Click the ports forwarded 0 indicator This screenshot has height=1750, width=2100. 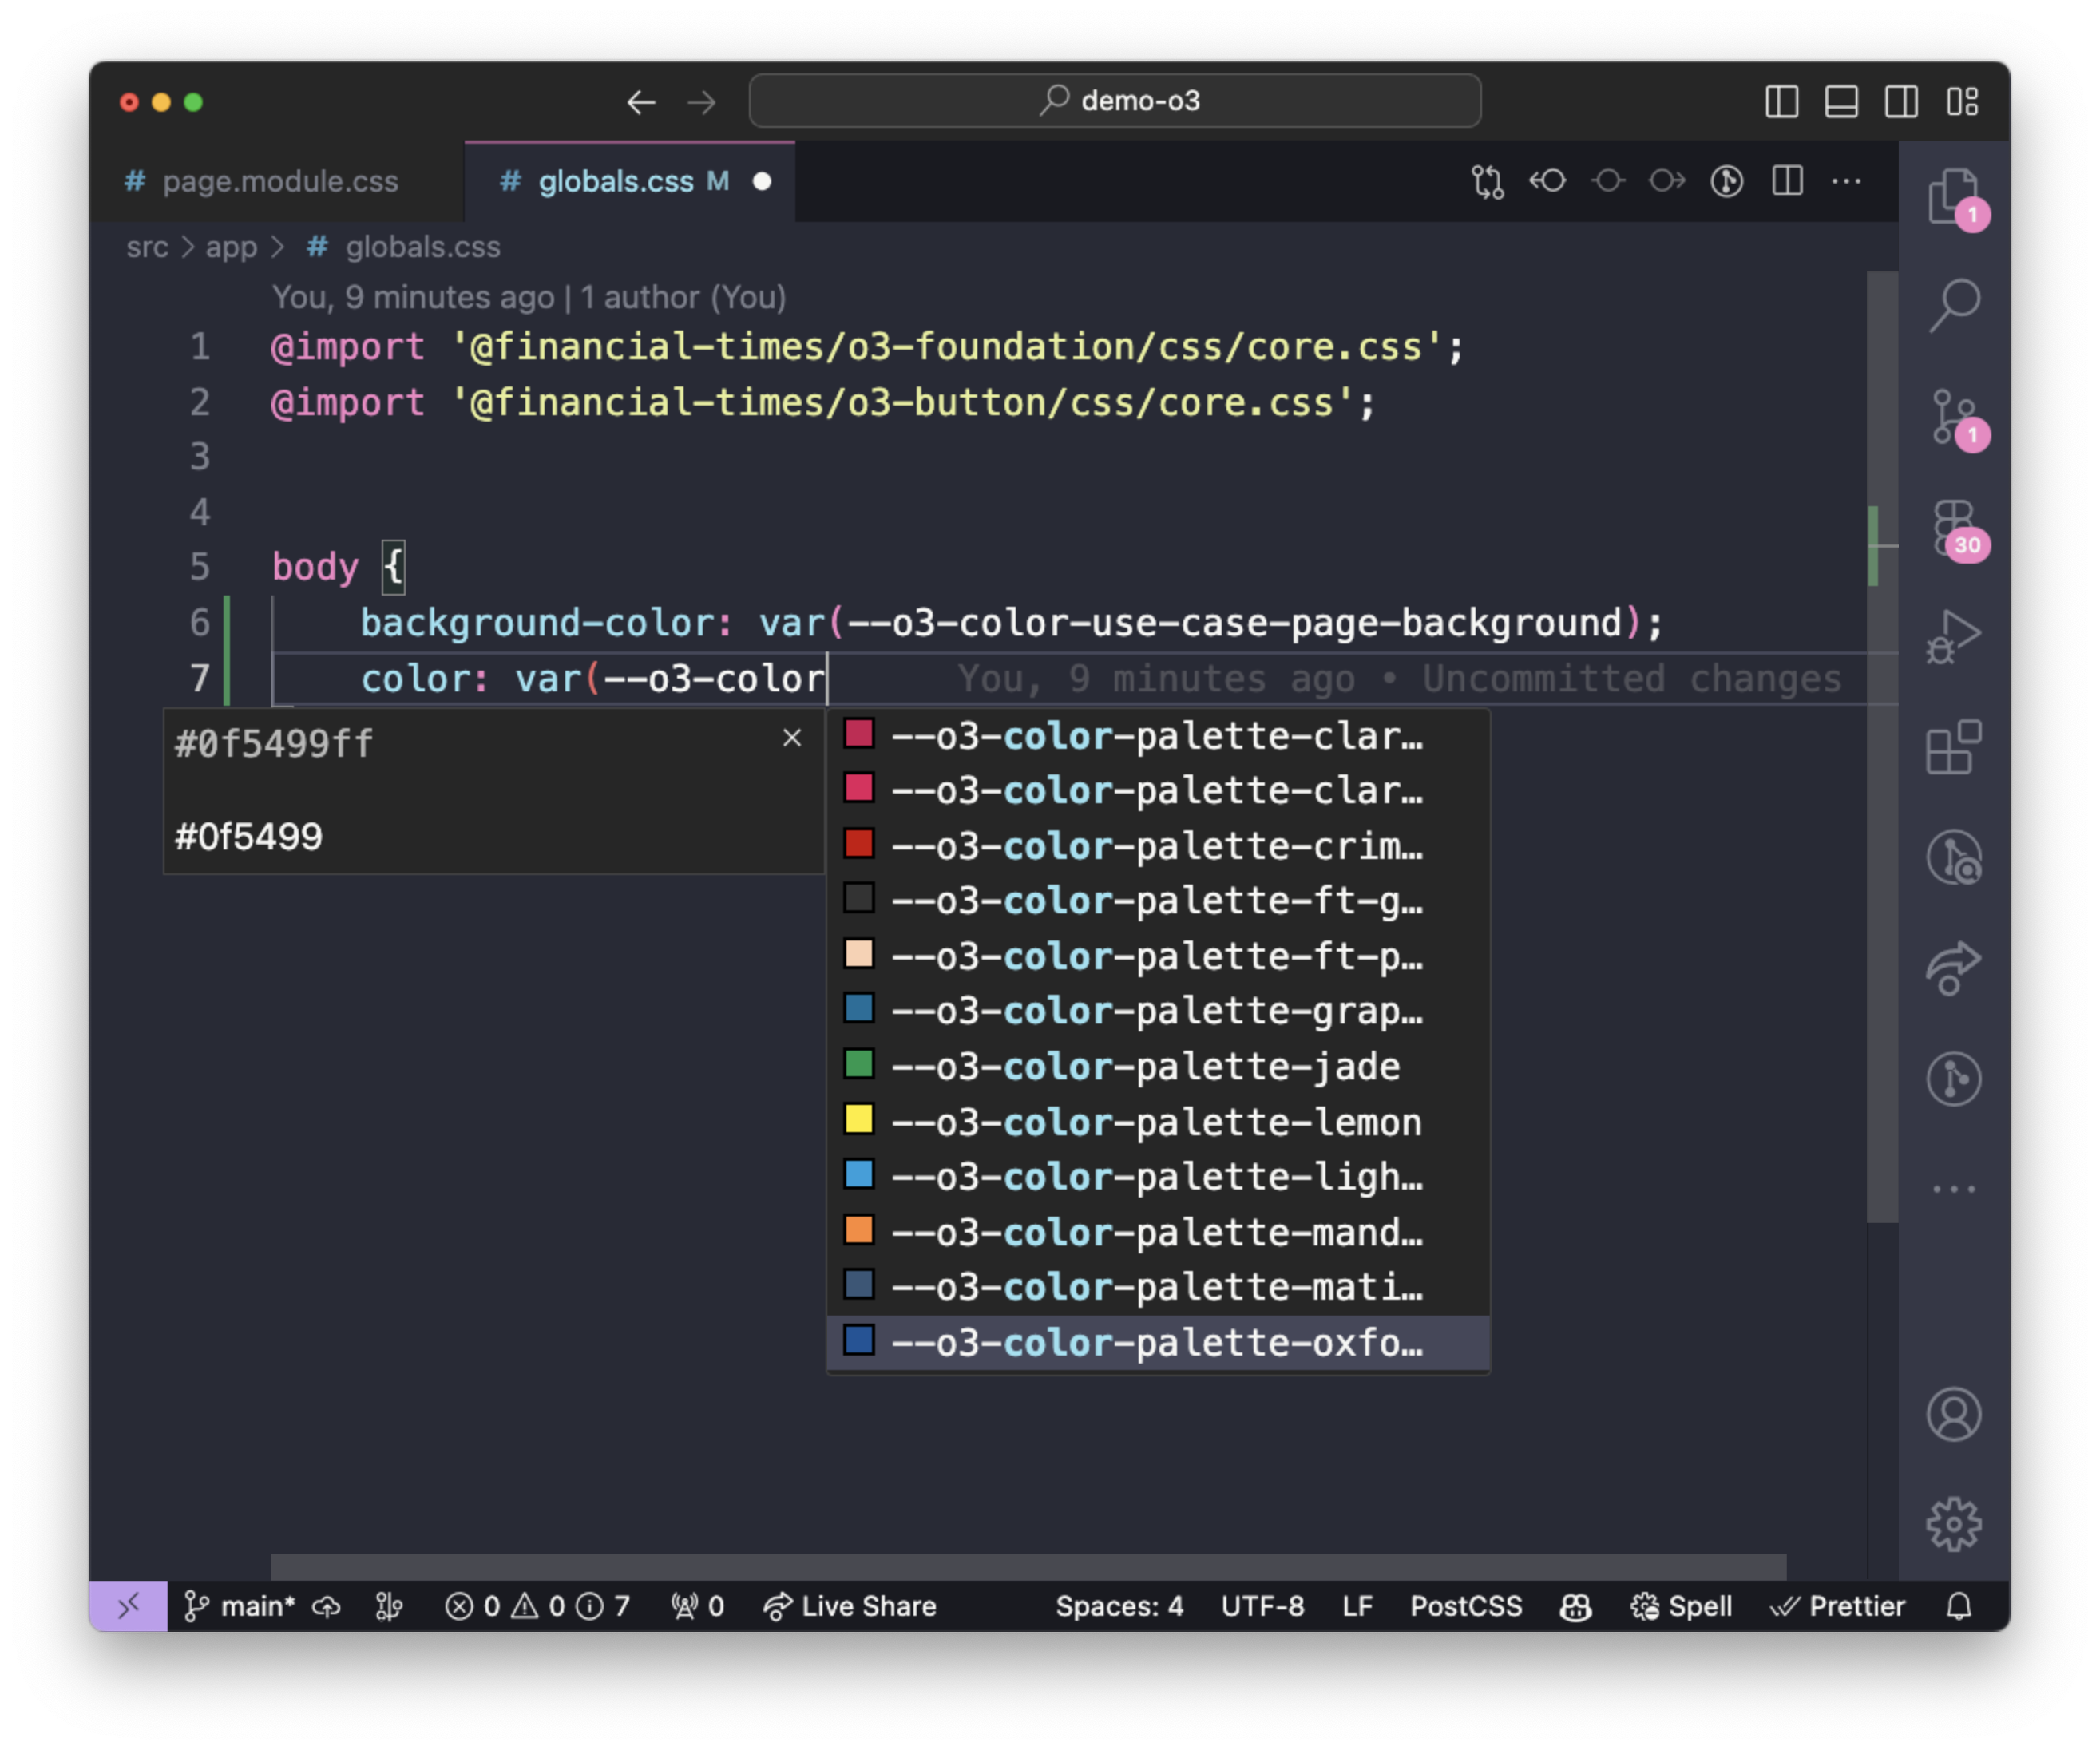point(697,1606)
